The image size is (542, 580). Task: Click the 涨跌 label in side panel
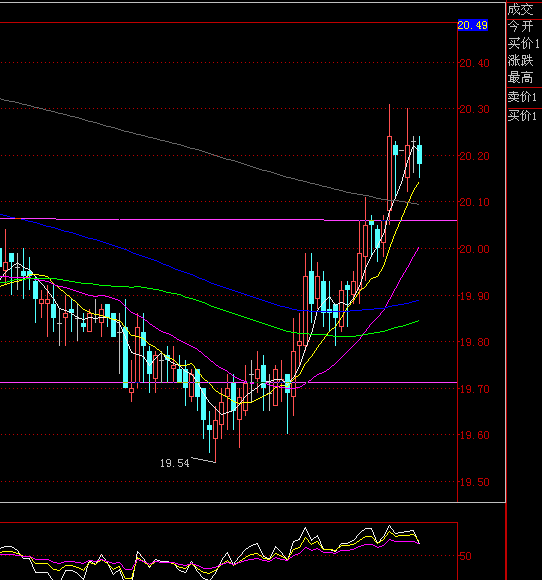[521, 60]
